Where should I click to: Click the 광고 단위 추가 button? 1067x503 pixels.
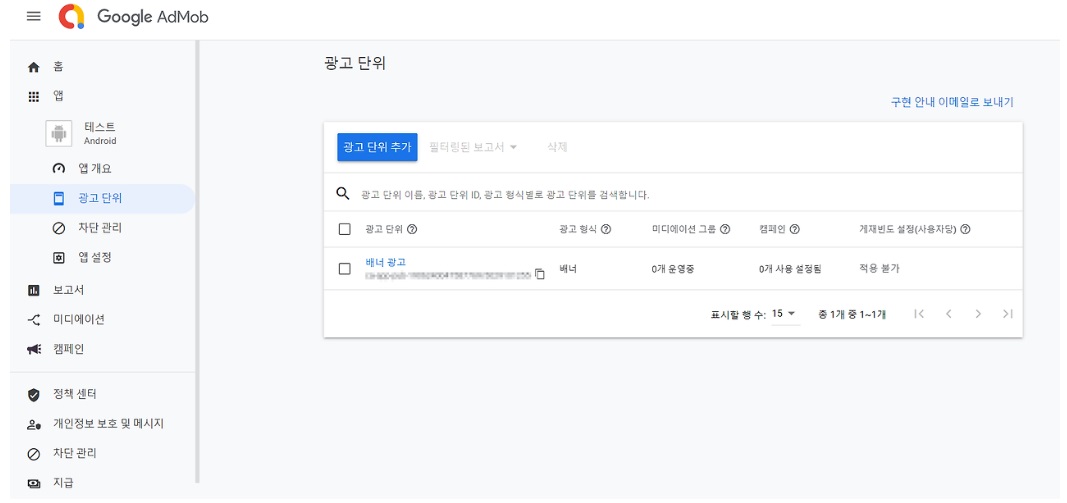pos(377,147)
